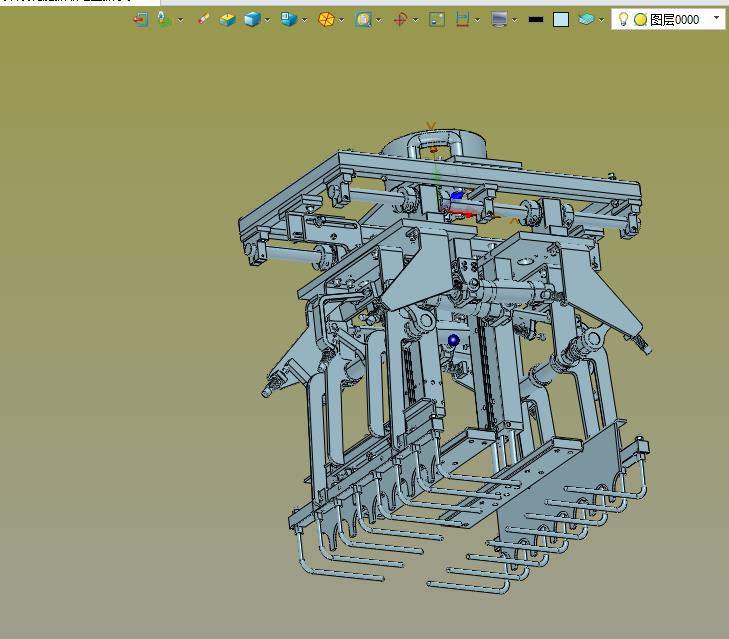The width and height of the screenshot is (729, 639).
Task: Click the dimension measurement icon
Action: pos(463,19)
